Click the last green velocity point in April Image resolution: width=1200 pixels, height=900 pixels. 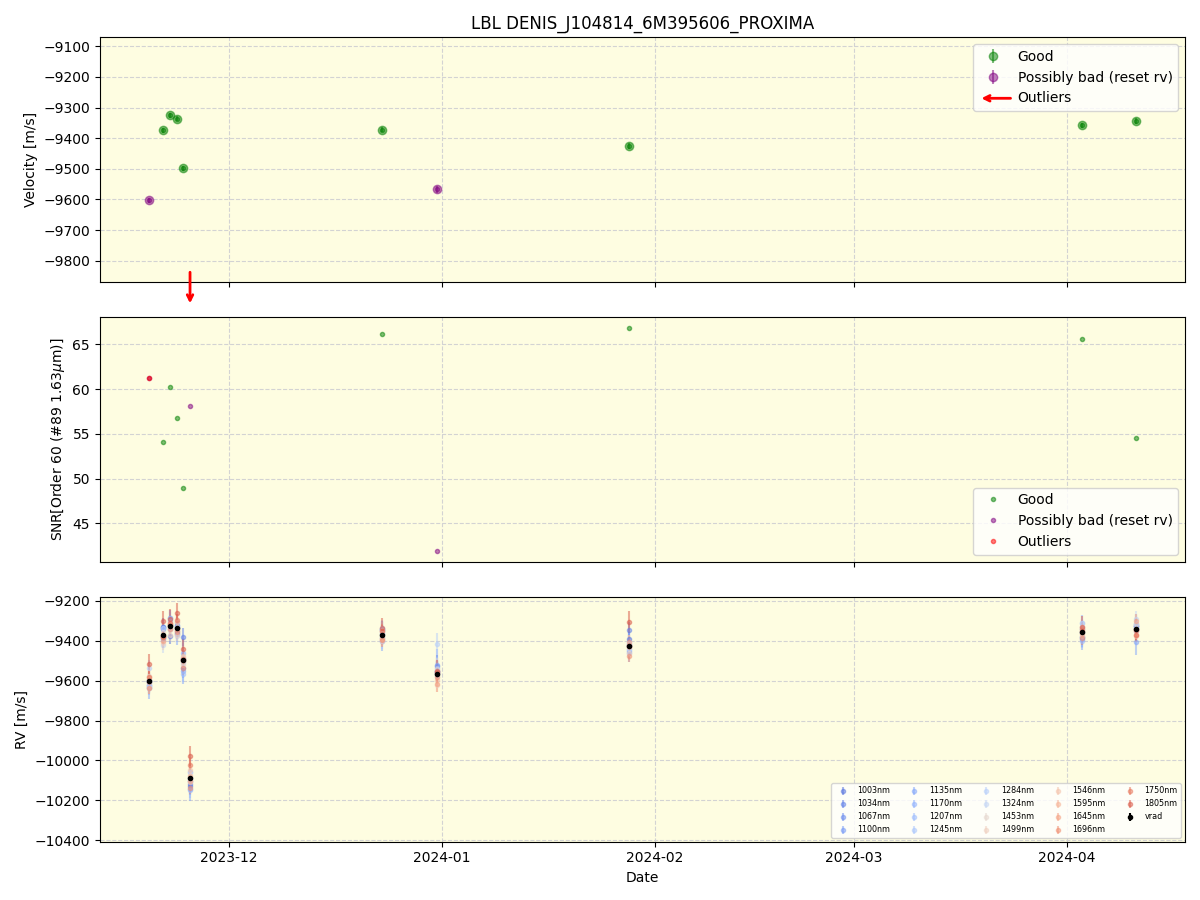(1136, 121)
